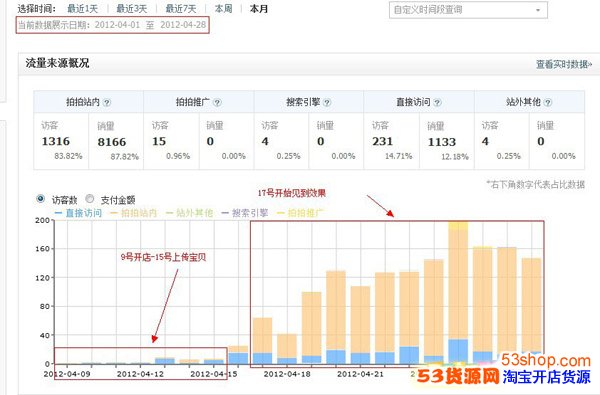
Task: Open the 自定义时间段查询 dropdown
Action: click(x=468, y=10)
